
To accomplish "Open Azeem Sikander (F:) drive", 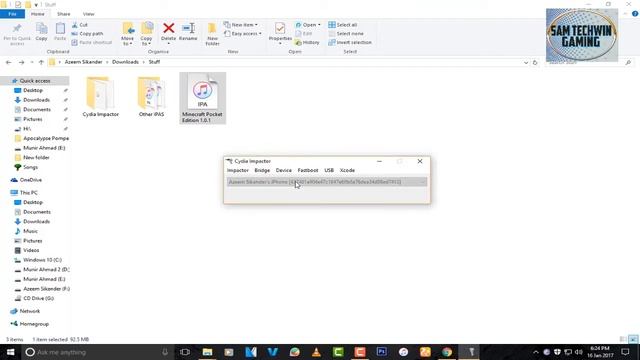I will (46, 289).
